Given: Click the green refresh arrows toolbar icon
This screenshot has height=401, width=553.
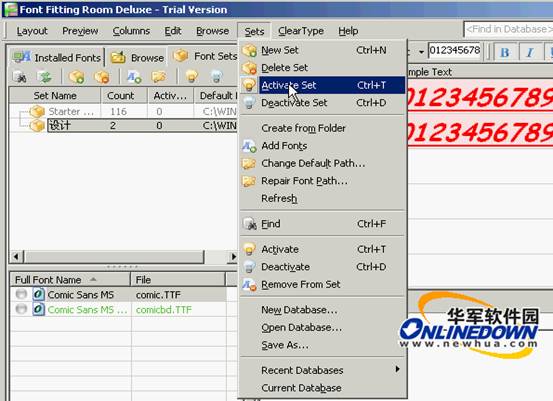Looking at the screenshot, I should [x=45, y=77].
